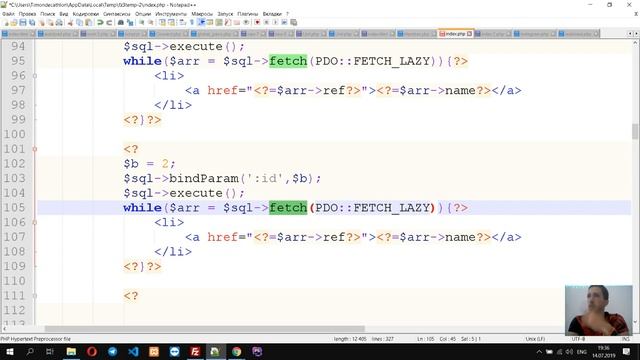Open Google Chrome from taskbar

click(236, 352)
